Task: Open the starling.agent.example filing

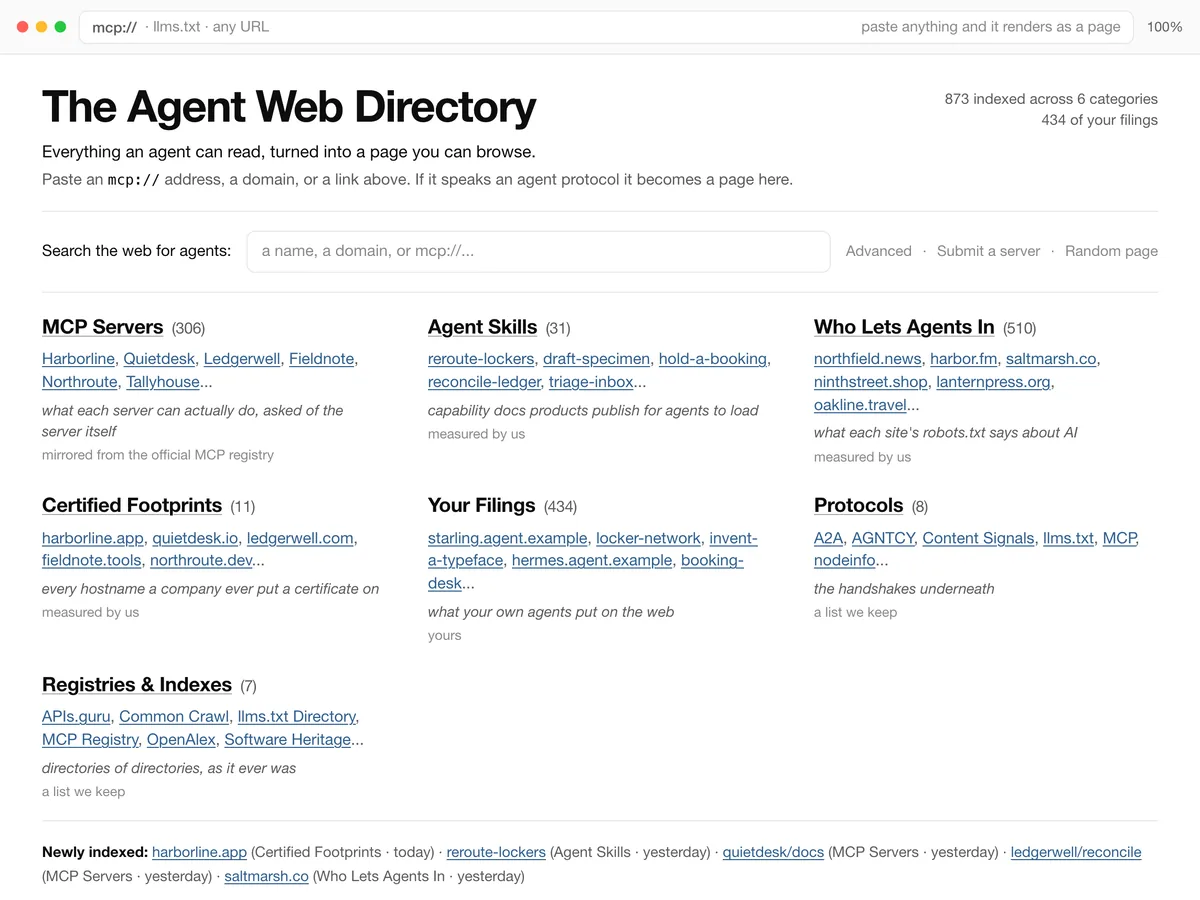Action: pos(508,538)
